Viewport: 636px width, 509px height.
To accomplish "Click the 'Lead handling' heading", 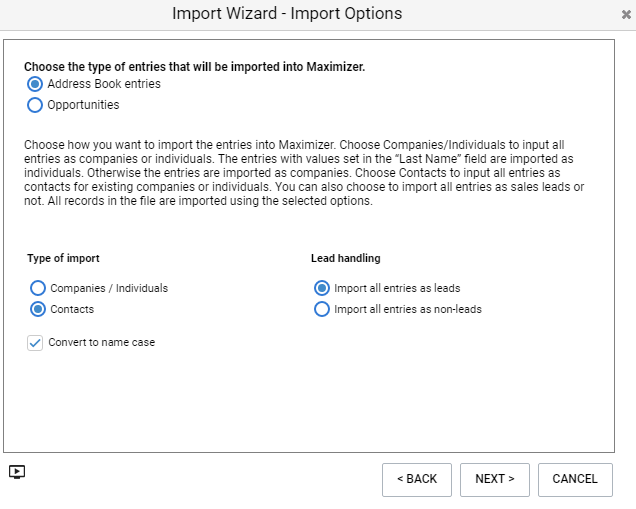I will click(346, 258).
